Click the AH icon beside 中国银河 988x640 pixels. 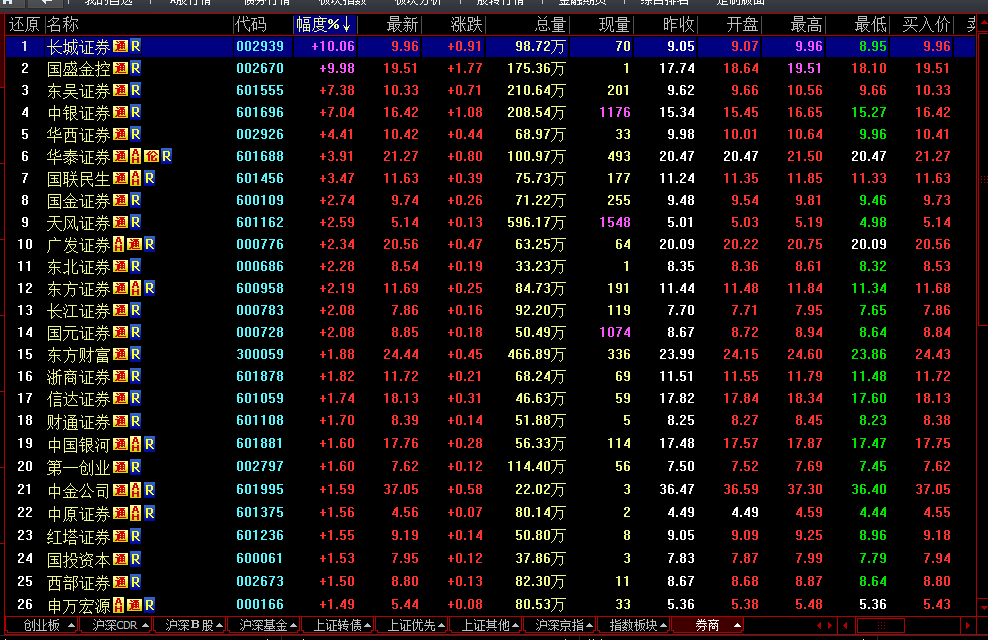point(135,444)
